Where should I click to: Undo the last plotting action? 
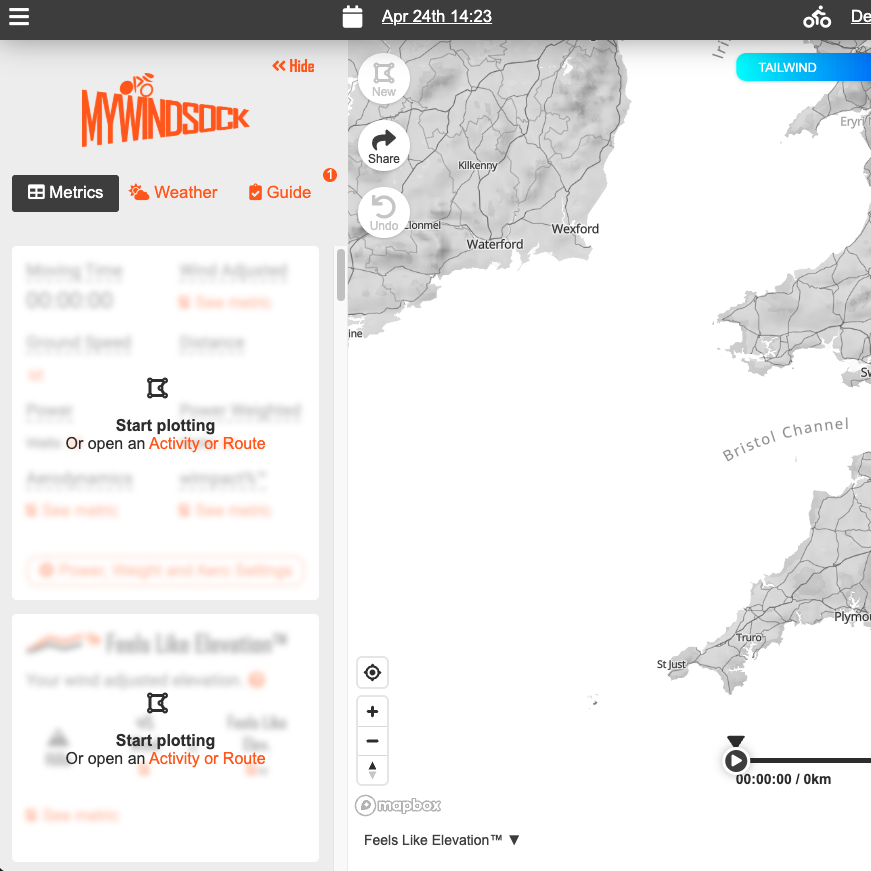[383, 211]
